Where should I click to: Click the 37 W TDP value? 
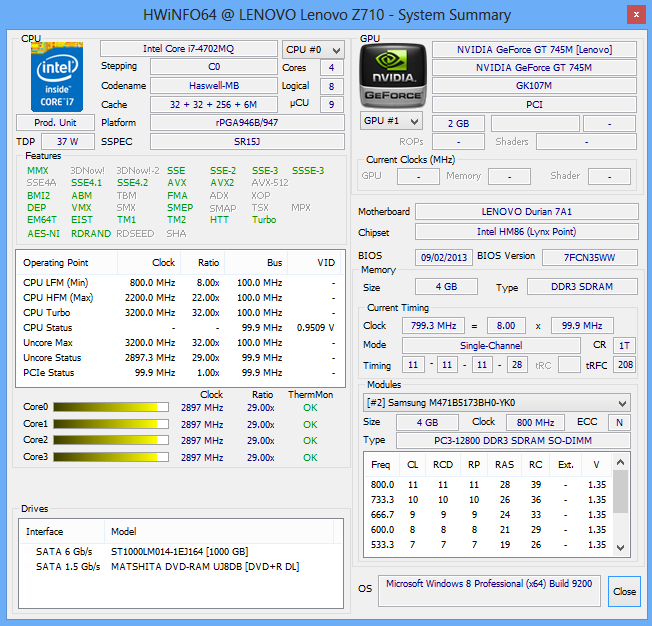tap(68, 141)
